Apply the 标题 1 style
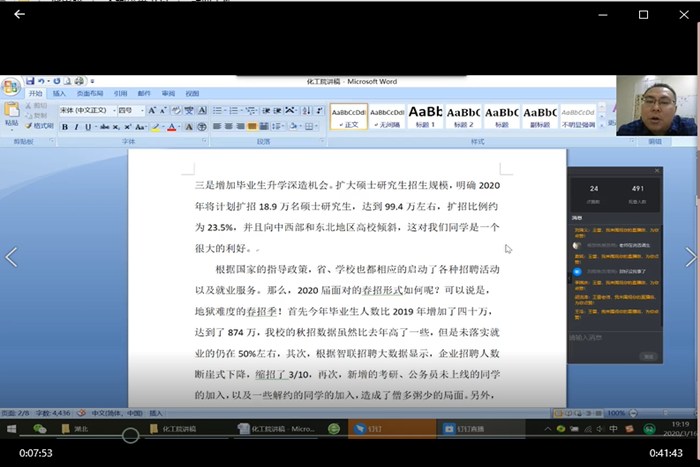 click(425, 117)
